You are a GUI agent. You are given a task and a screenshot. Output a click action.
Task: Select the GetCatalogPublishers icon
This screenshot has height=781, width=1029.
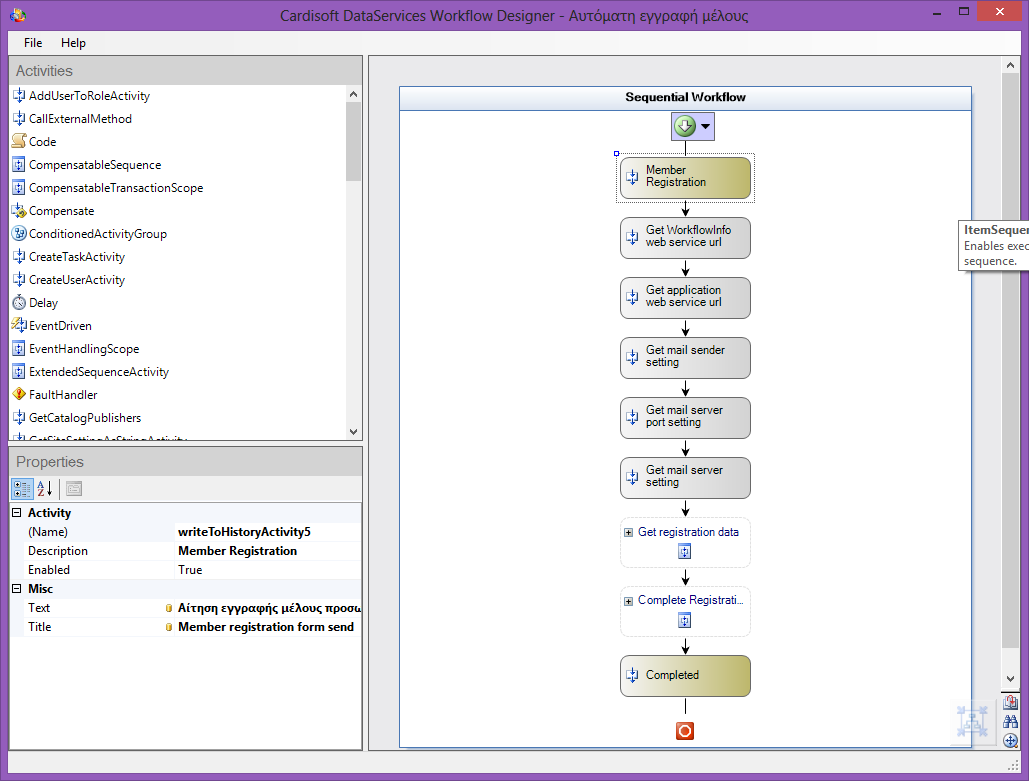click(x=19, y=417)
